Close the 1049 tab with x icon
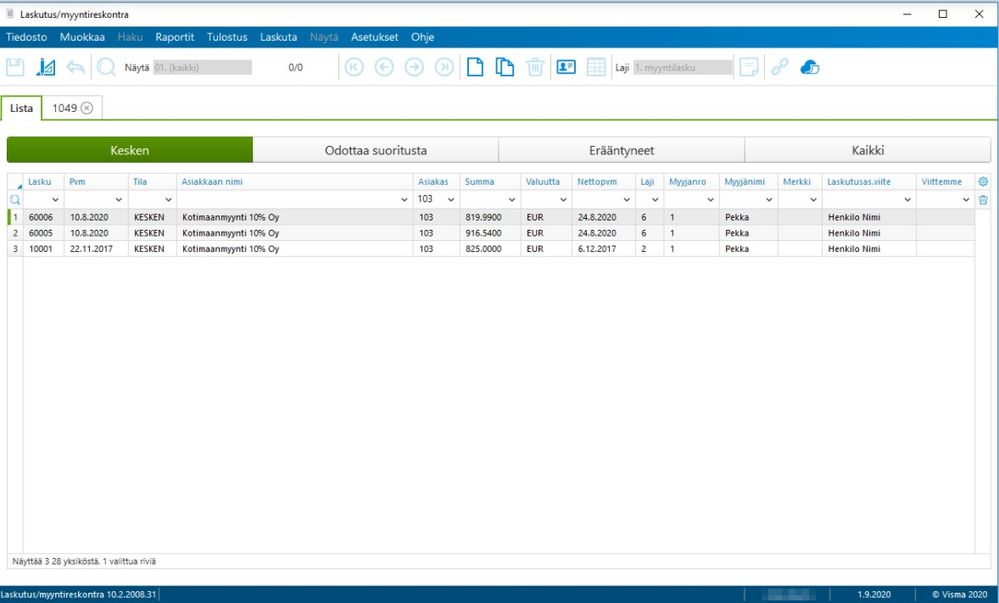Viewport: 999px width, 603px height. point(87,108)
